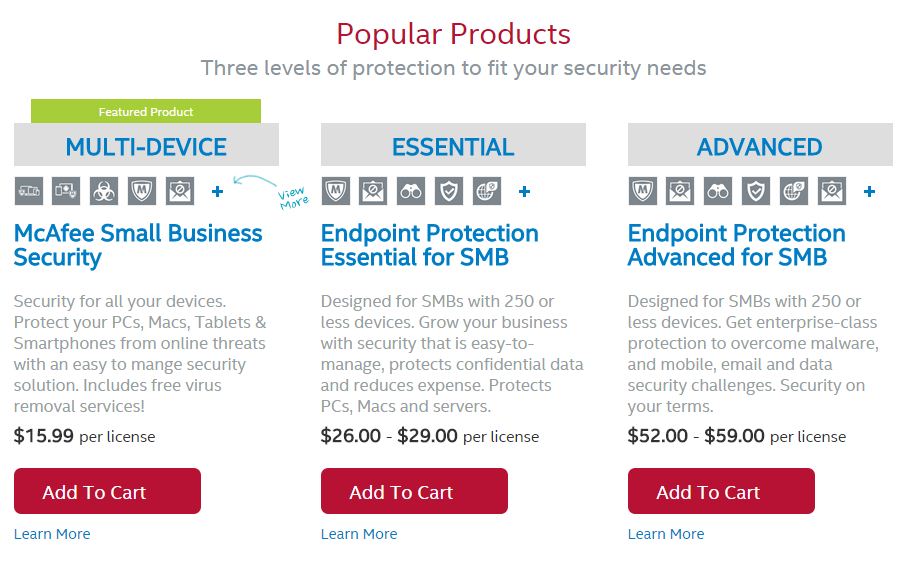This screenshot has width=909, height=562.
Task: Add Endpoint Protection Essential to cart
Action: (x=414, y=491)
